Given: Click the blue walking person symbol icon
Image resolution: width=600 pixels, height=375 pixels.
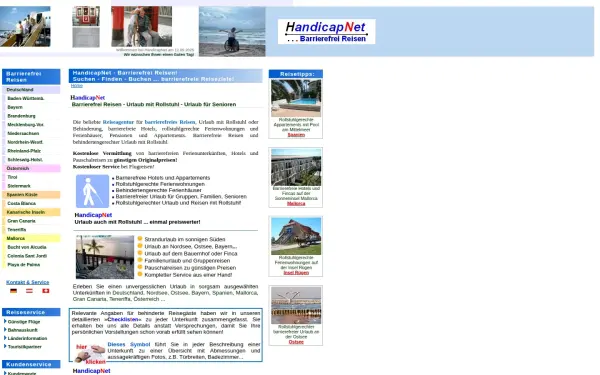Looking at the screenshot, I should point(92,191).
